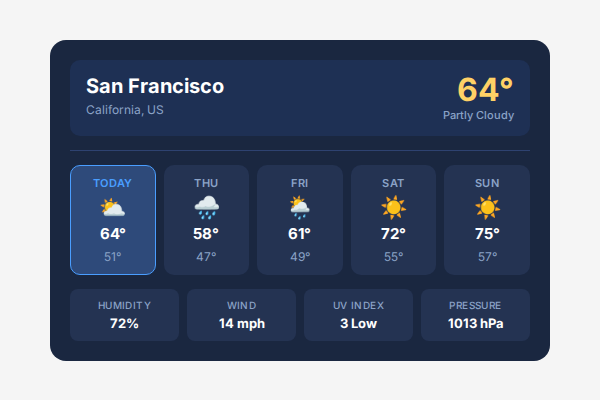Select the UV Index 3 Low card
The width and height of the screenshot is (600, 400).
(x=358, y=315)
